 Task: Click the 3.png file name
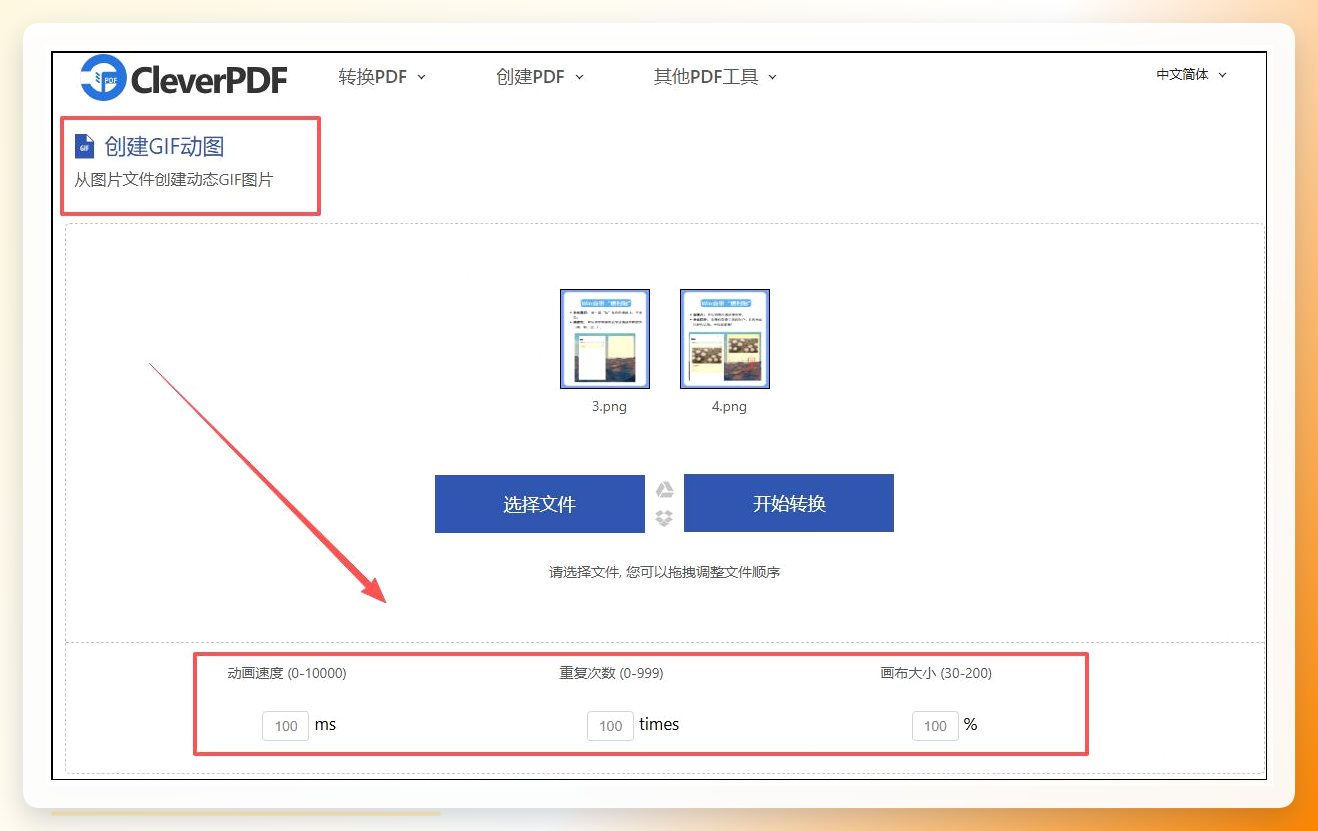click(609, 407)
